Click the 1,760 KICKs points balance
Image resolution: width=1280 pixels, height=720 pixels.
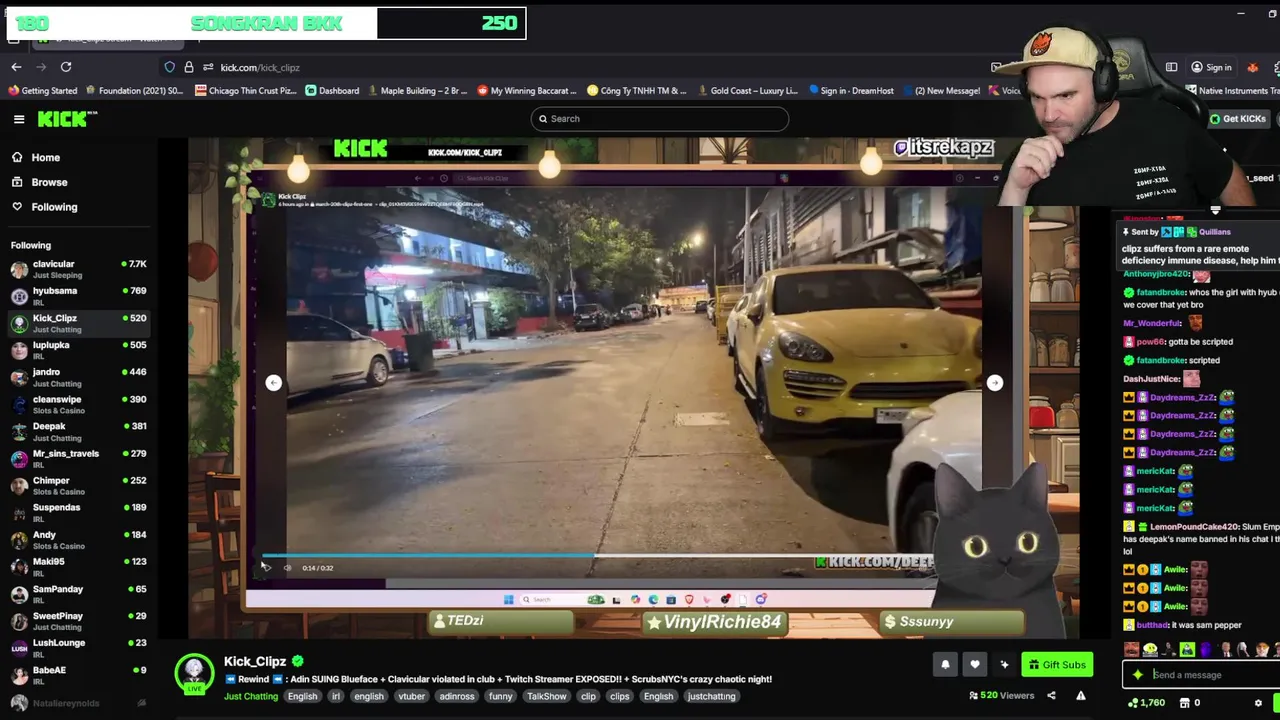click(x=1146, y=703)
